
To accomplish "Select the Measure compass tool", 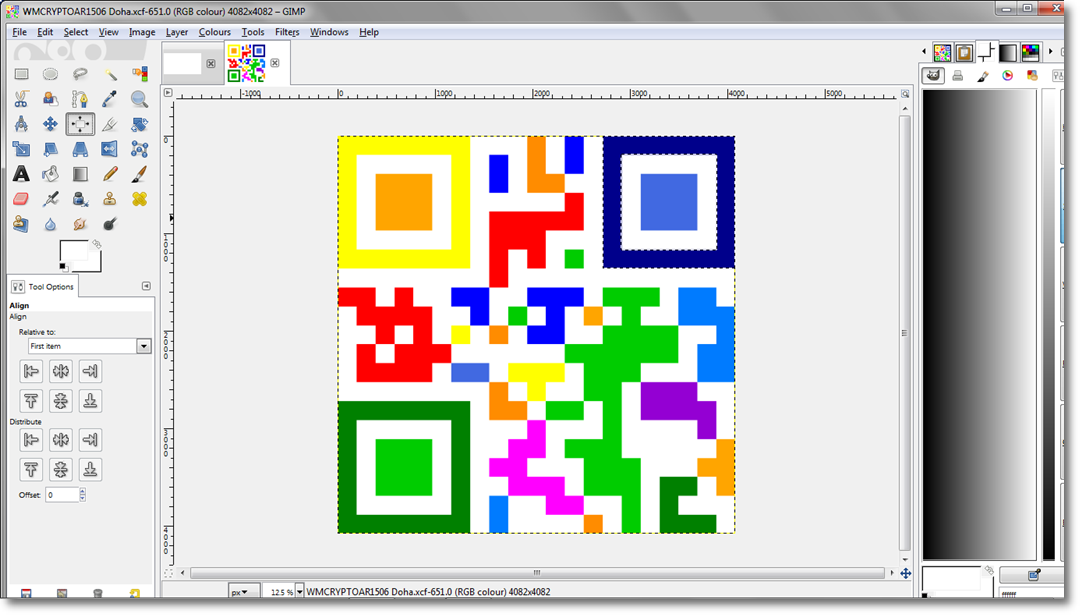I will (x=21, y=124).
